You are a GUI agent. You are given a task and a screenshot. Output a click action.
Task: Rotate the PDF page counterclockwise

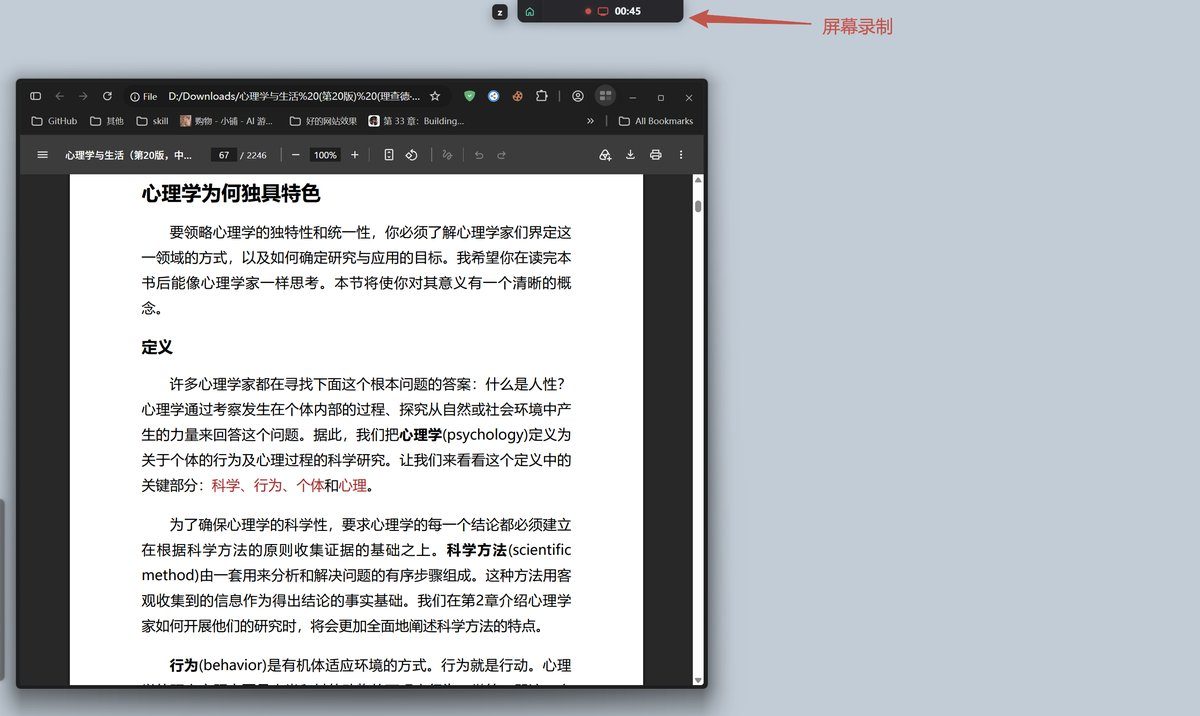pyautogui.click(x=411, y=155)
